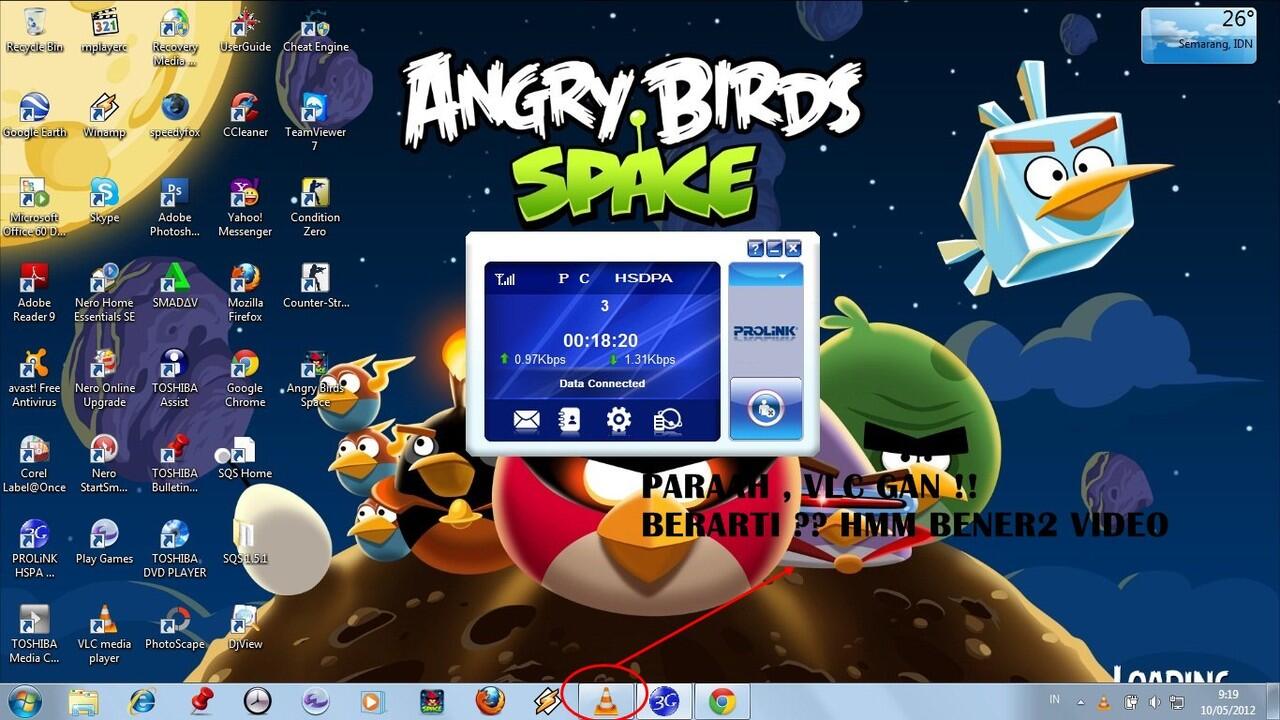The height and width of the screenshot is (720, 1280).
Task: Show hidden system tray icons arrow
Action: (x=1081, y=702)
